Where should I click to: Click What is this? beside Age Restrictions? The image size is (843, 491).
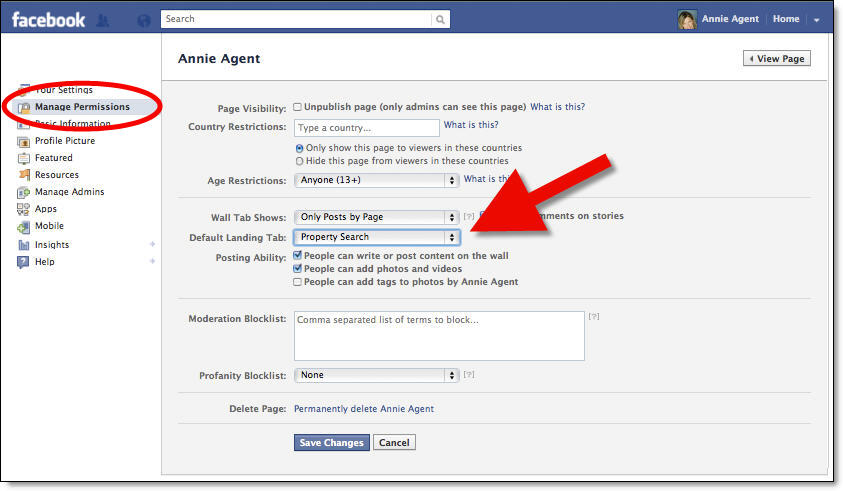(x=488, y=179)
